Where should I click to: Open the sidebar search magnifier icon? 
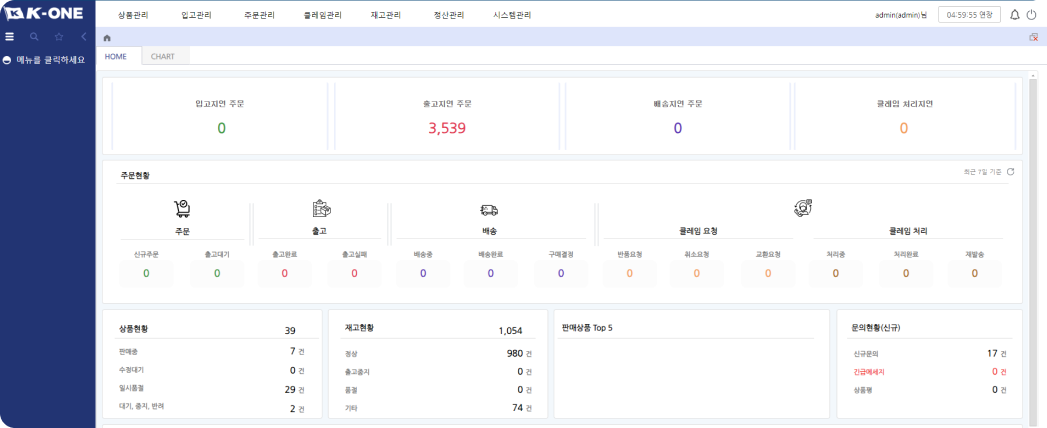pos(34,36)
